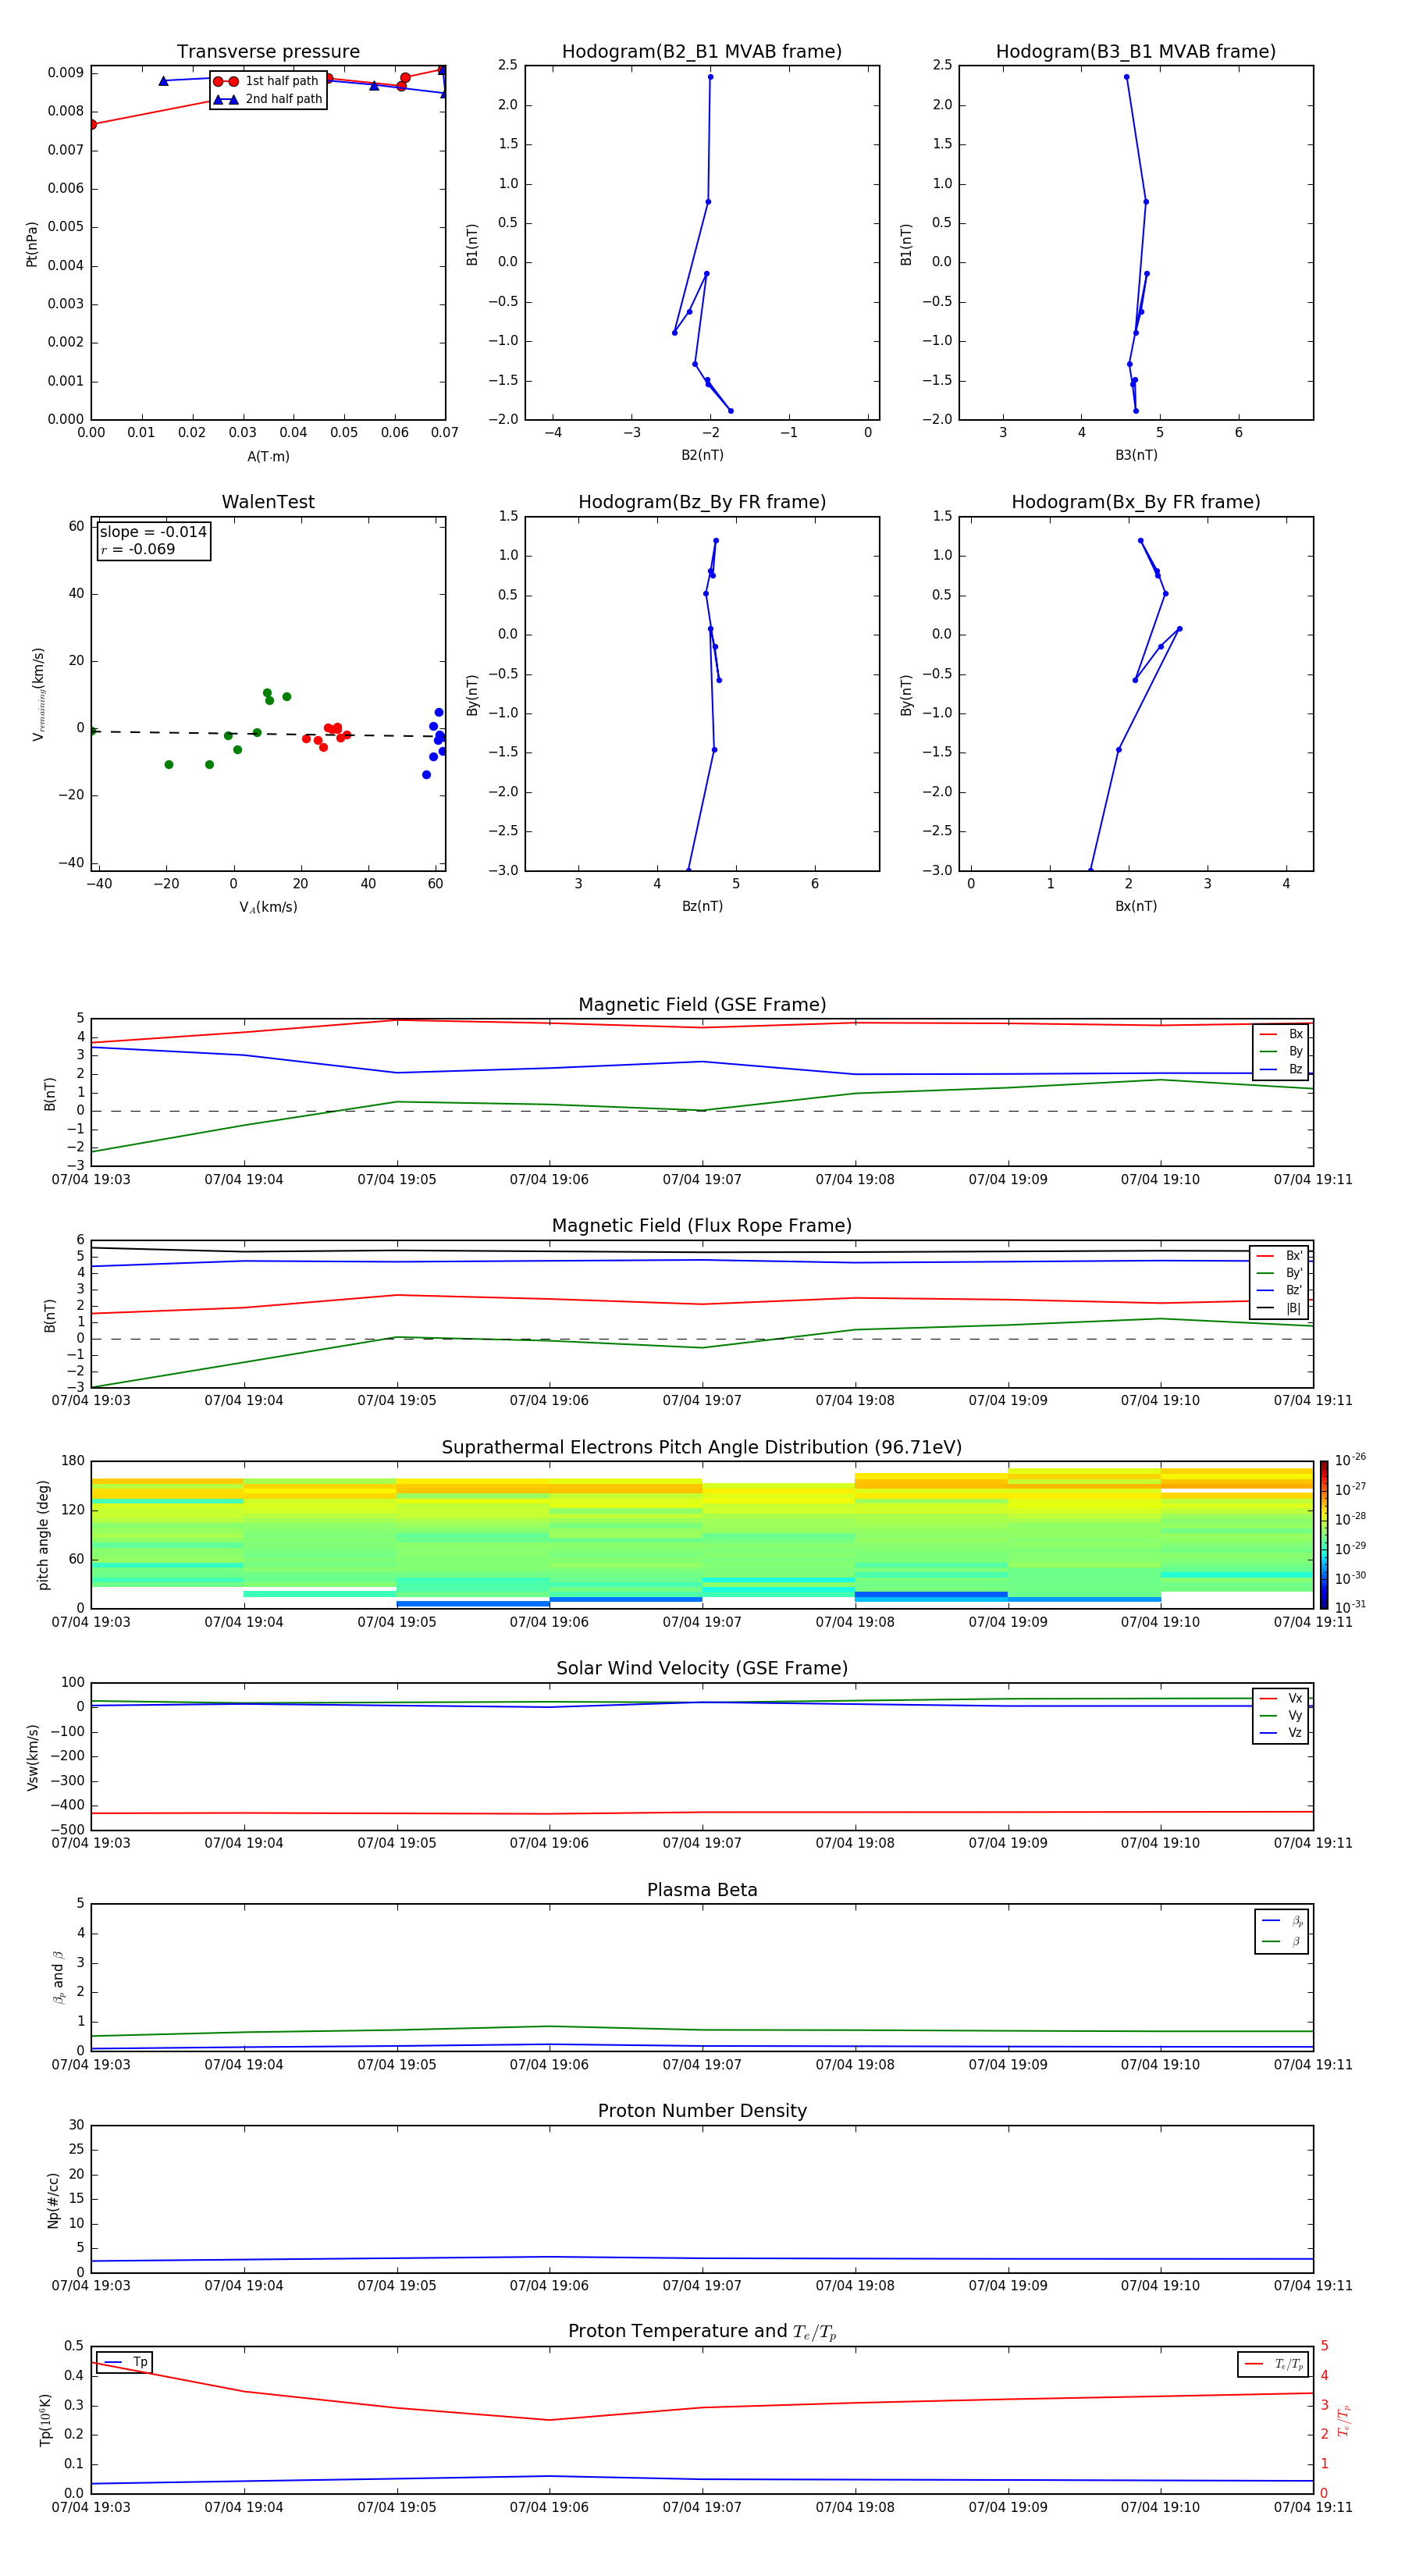Image resolution: width=1405 pixels, height=2576 pixels.
Task: Click the 'Hodogram(B3_B1 MVAB frame)' title
Action: click(1136, 52)
